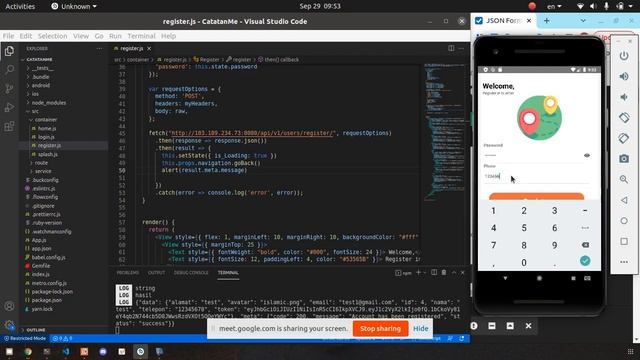Open a new browser tab with the plus button
Screen dimensions: 640x360
(547, 20)
